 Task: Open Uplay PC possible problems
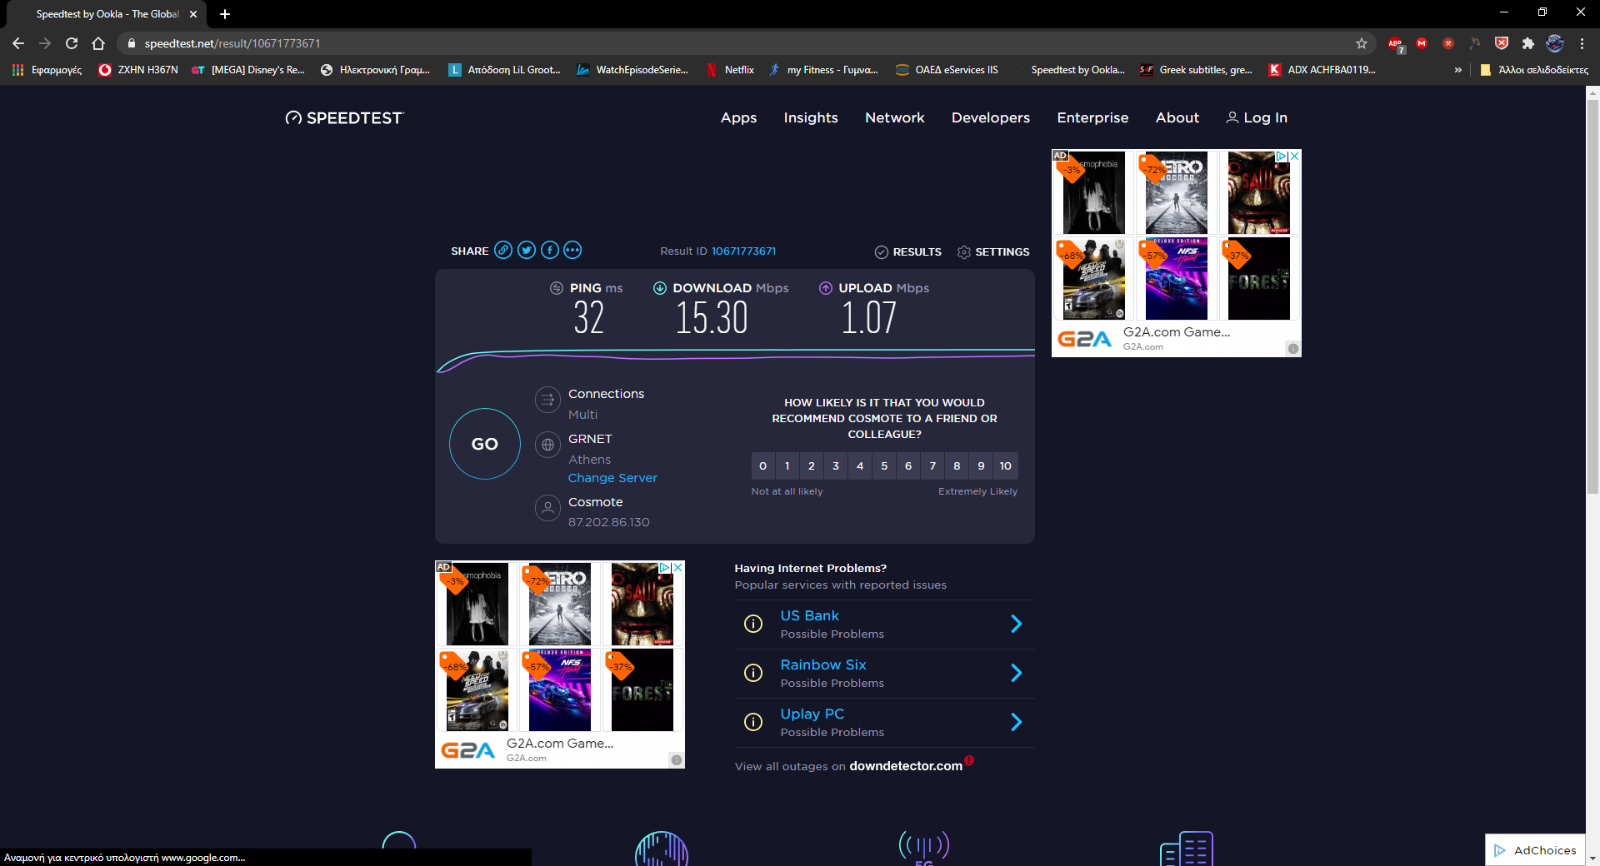pyautogui.click(x=812, y=714)
